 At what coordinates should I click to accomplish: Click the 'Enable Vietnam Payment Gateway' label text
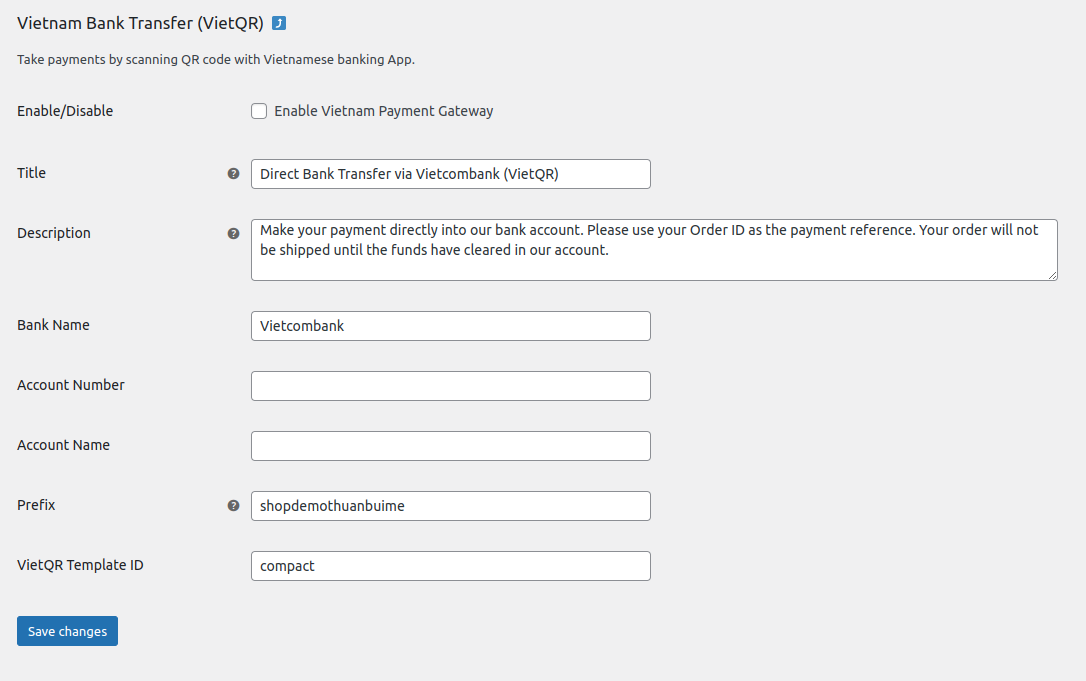click(384, 111)
